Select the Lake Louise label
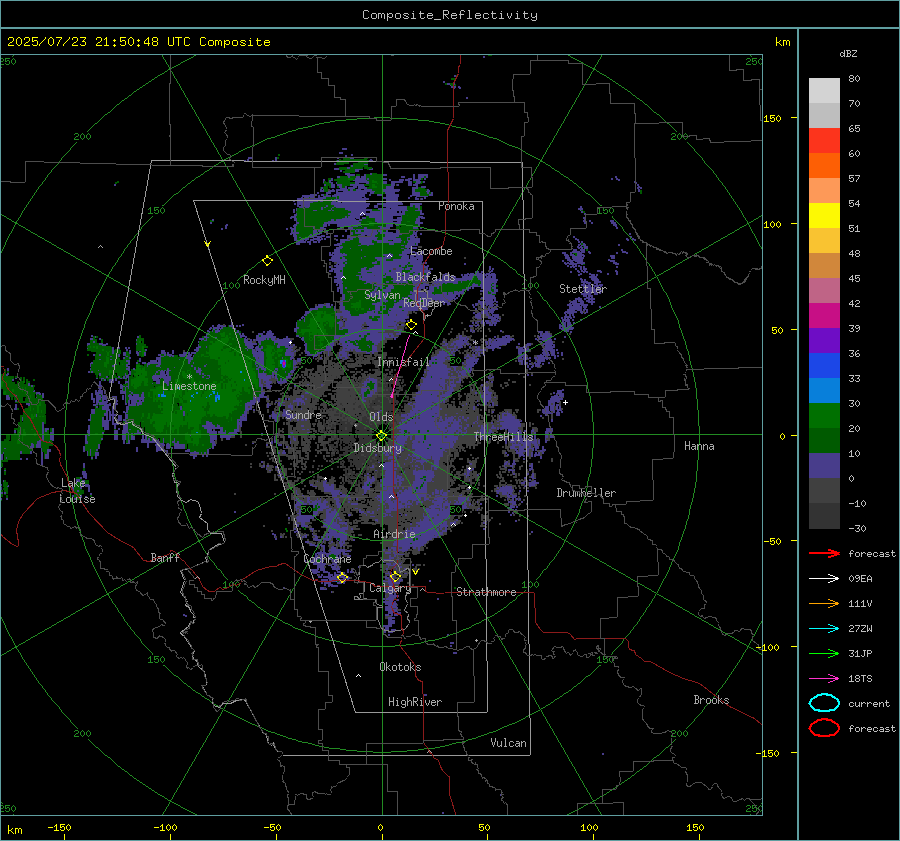The height and width of the screenshot is (841, 900). pos(77,491)
